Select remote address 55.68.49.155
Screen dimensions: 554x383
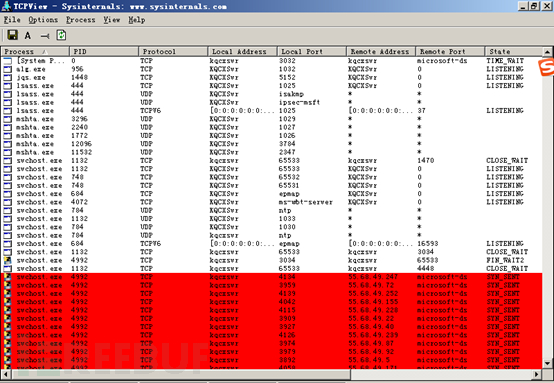[x=373, y=302]
